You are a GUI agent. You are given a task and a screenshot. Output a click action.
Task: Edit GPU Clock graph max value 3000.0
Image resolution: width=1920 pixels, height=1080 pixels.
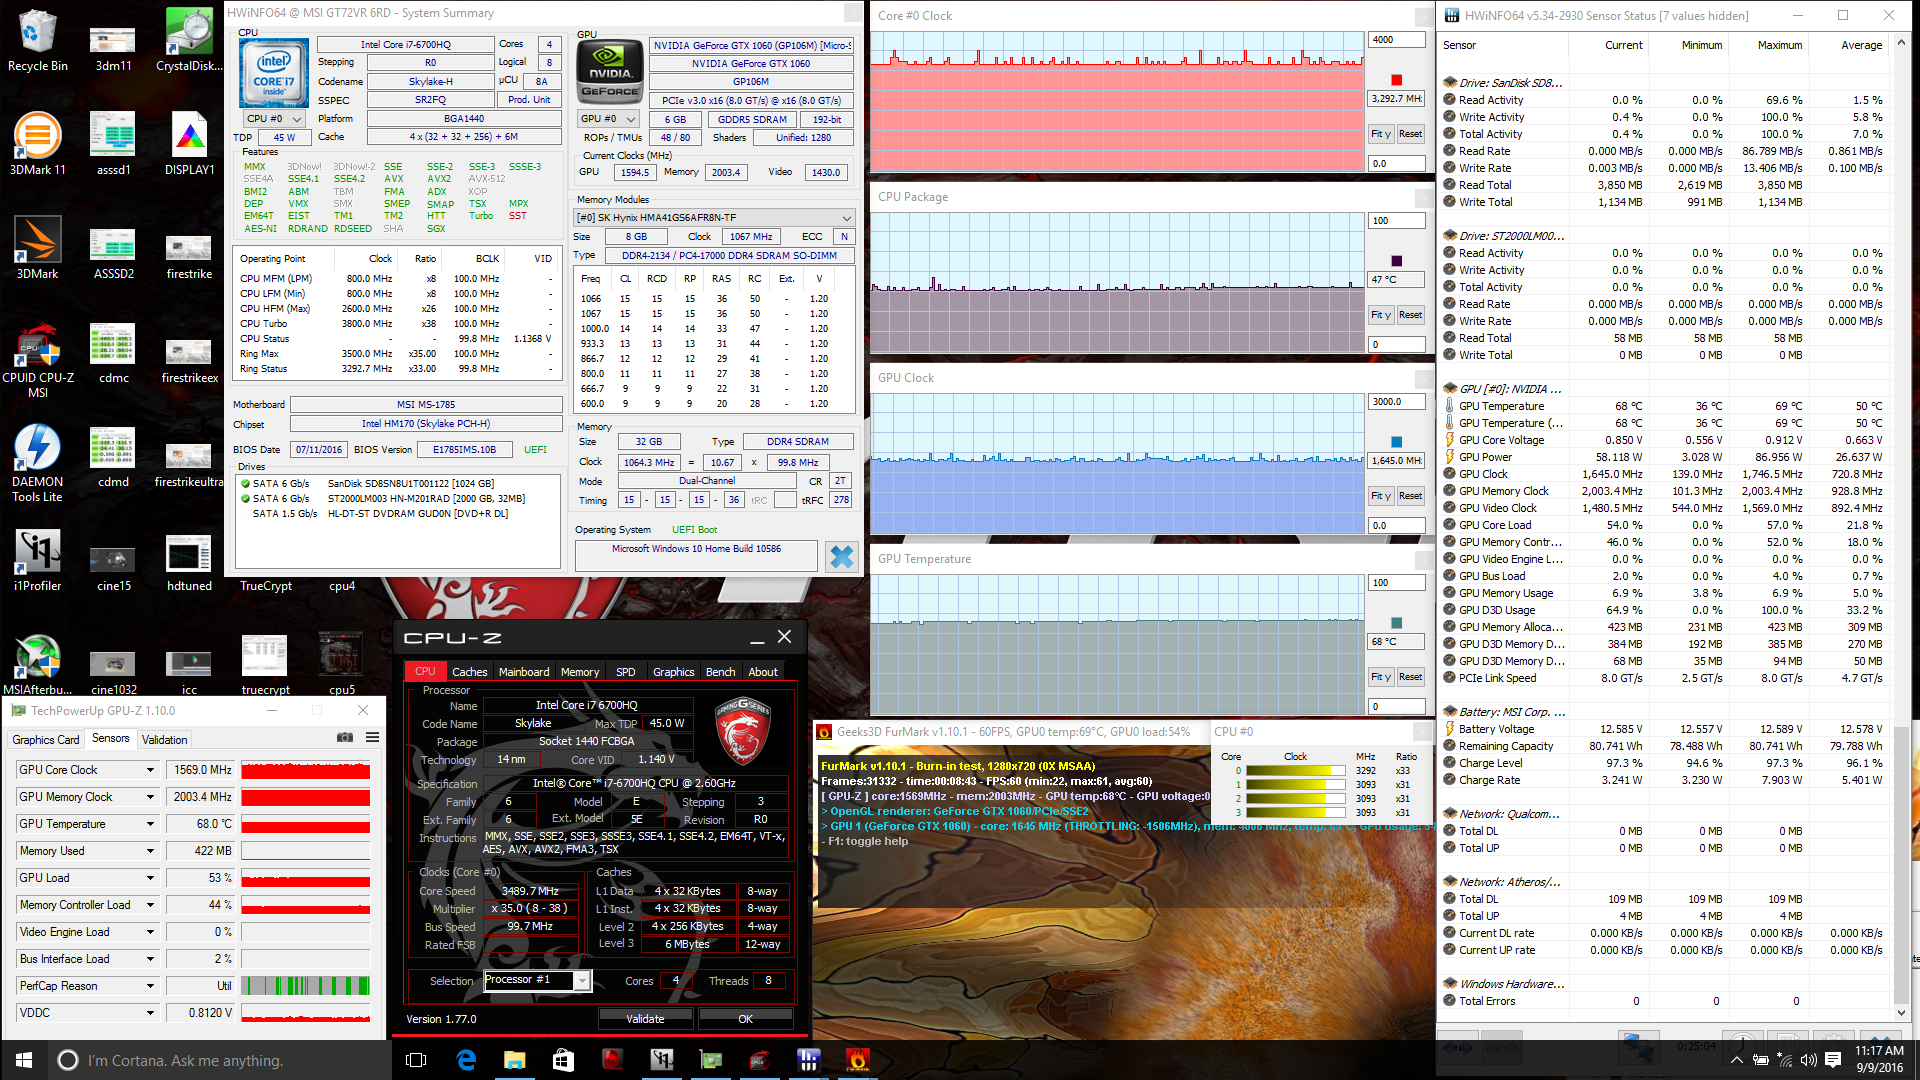1396,402
